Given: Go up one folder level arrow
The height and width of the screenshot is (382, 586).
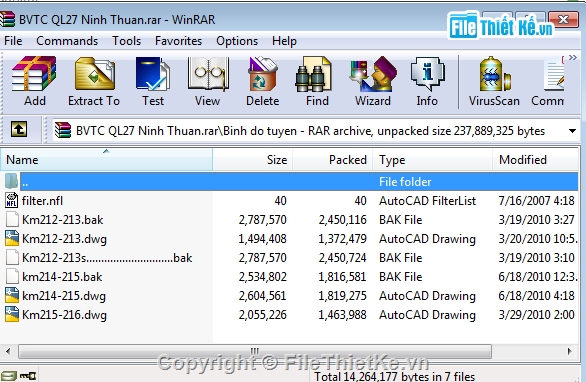Looking at the screenshot, I should click(x=19, y=130).
